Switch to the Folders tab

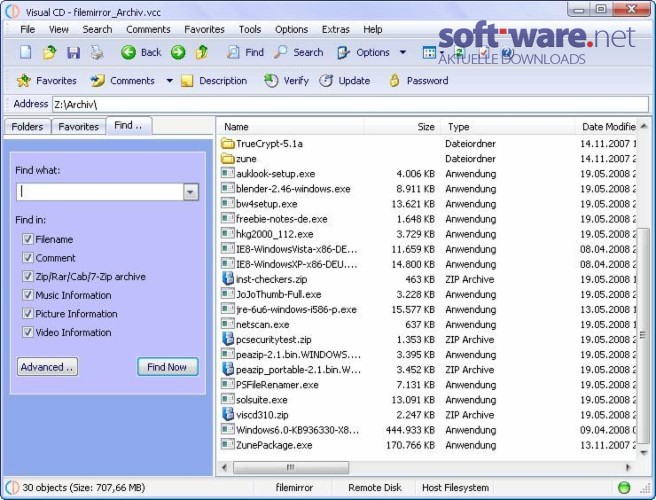(x=27, y=126)
